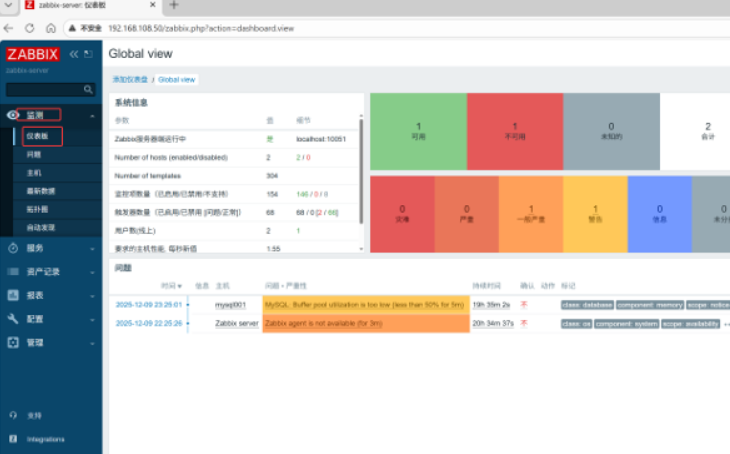
Task: Click the magnifier icon in the sidebar search
Action: (x=88, y=89)
